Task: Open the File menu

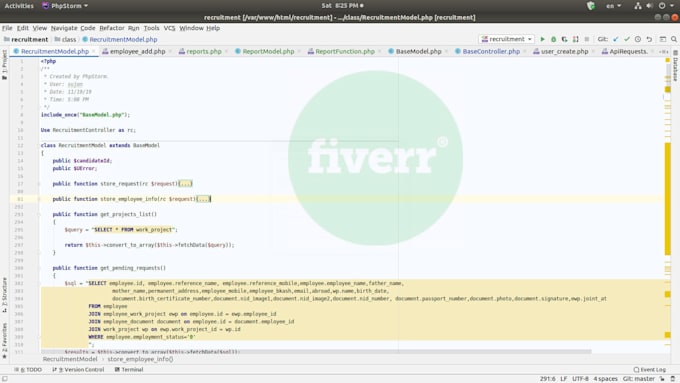Action: (7, 28)
